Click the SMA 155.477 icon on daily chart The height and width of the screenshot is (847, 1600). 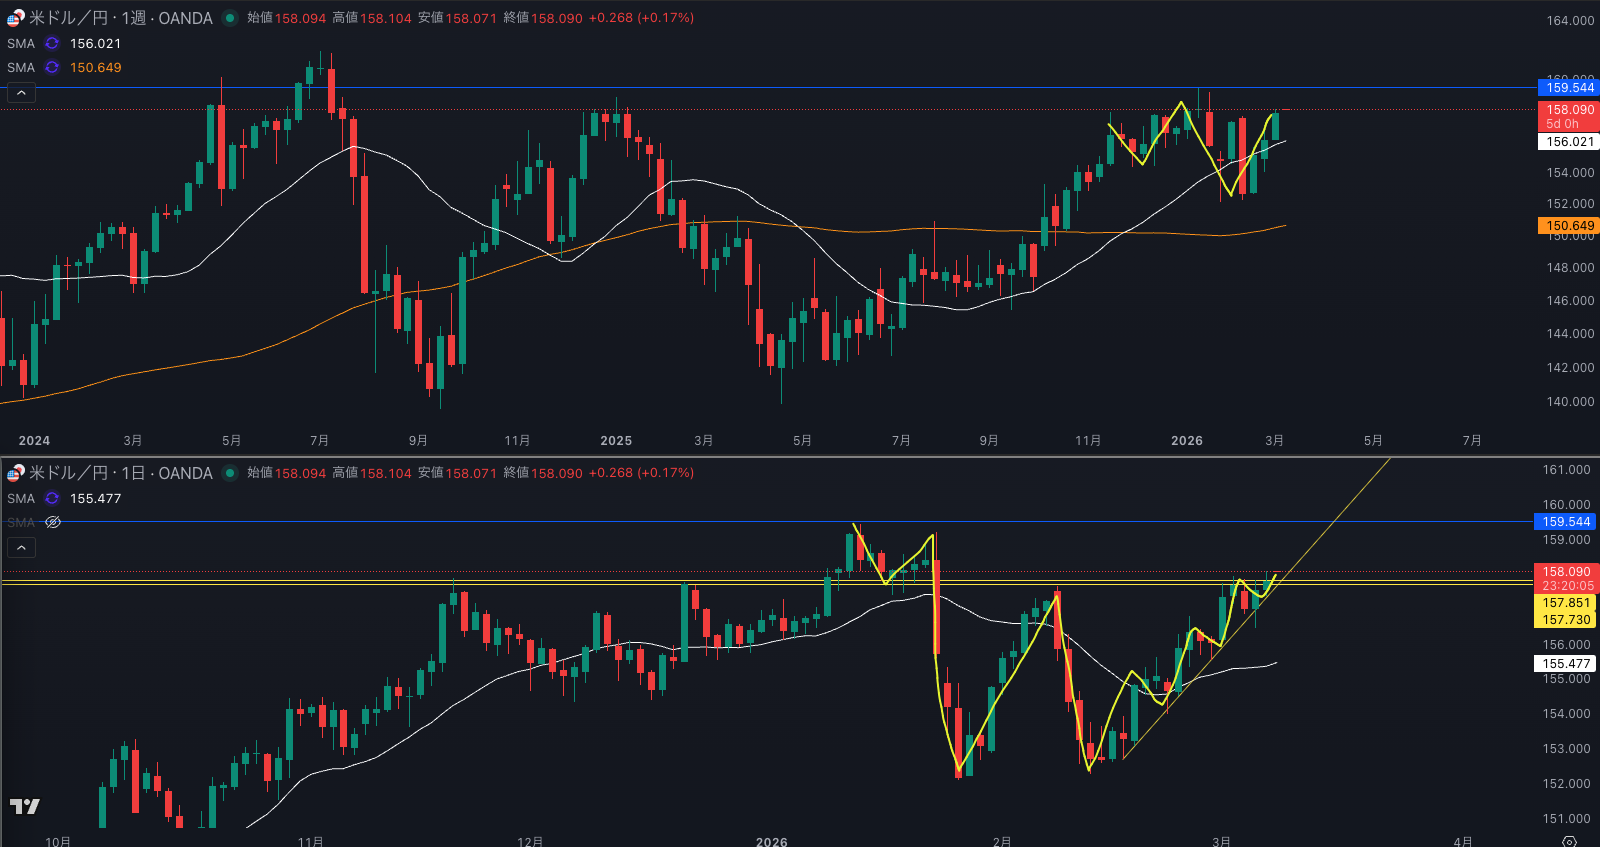pos(52,499)
